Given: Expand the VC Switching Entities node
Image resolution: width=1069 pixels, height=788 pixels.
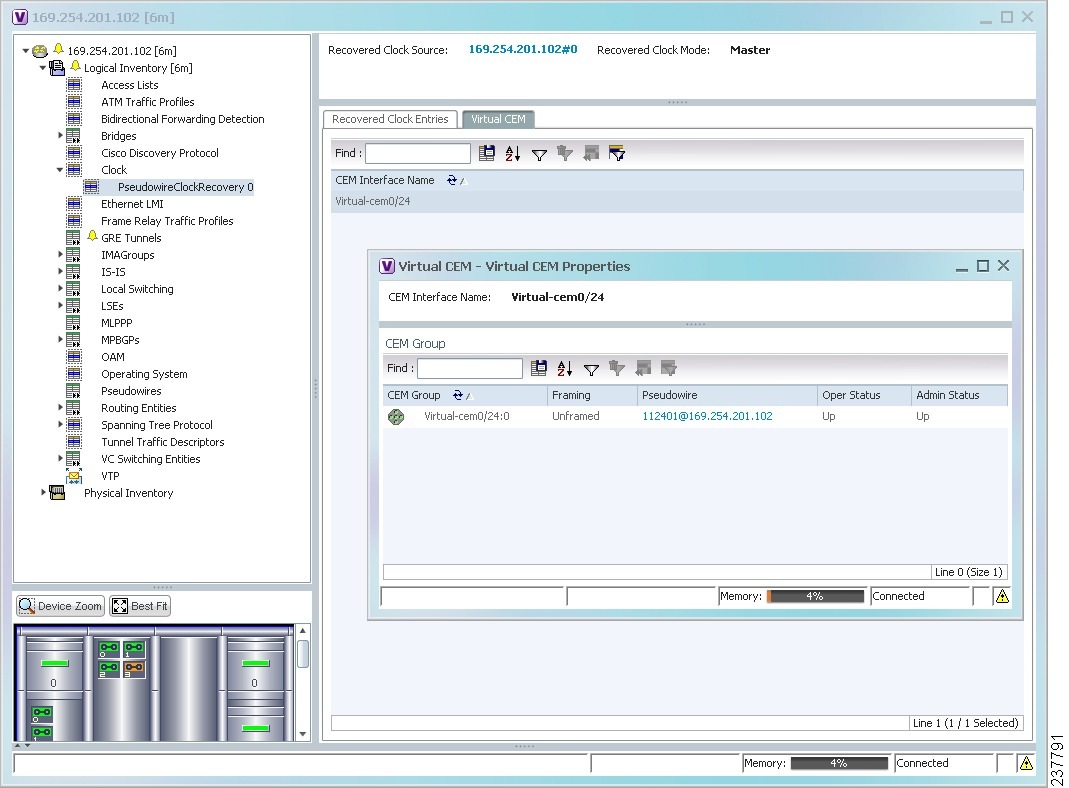Looking at the screenshot, I should tap(60, 458).
